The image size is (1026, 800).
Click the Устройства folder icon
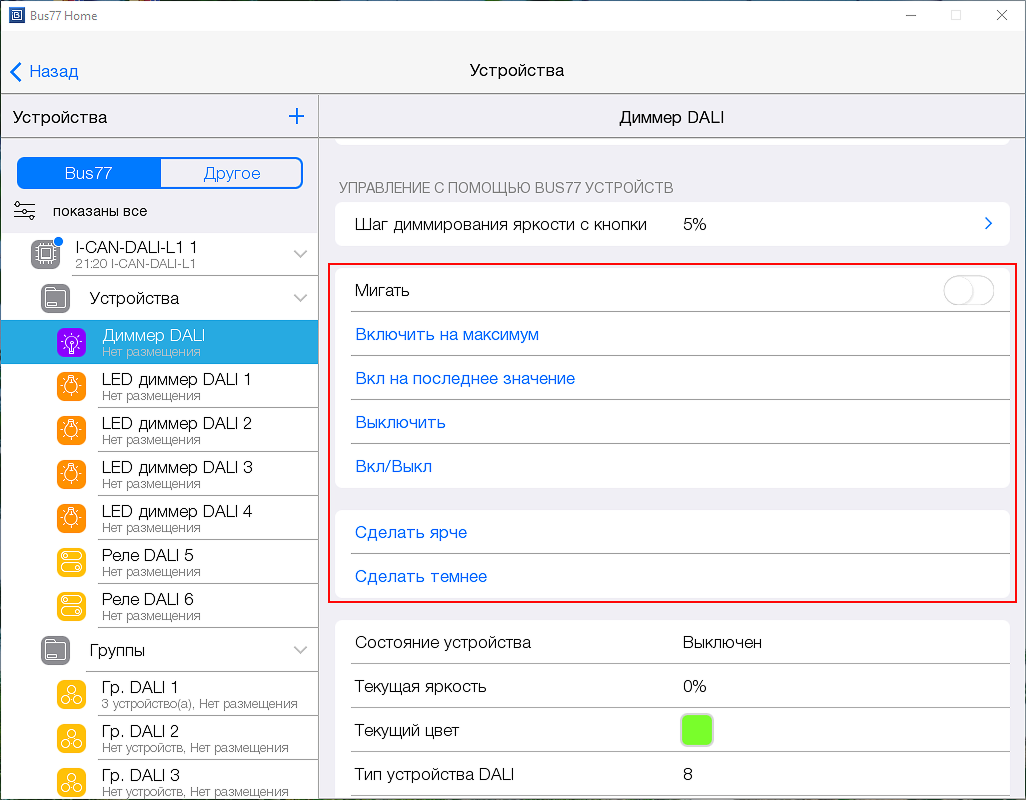[56, 298]
